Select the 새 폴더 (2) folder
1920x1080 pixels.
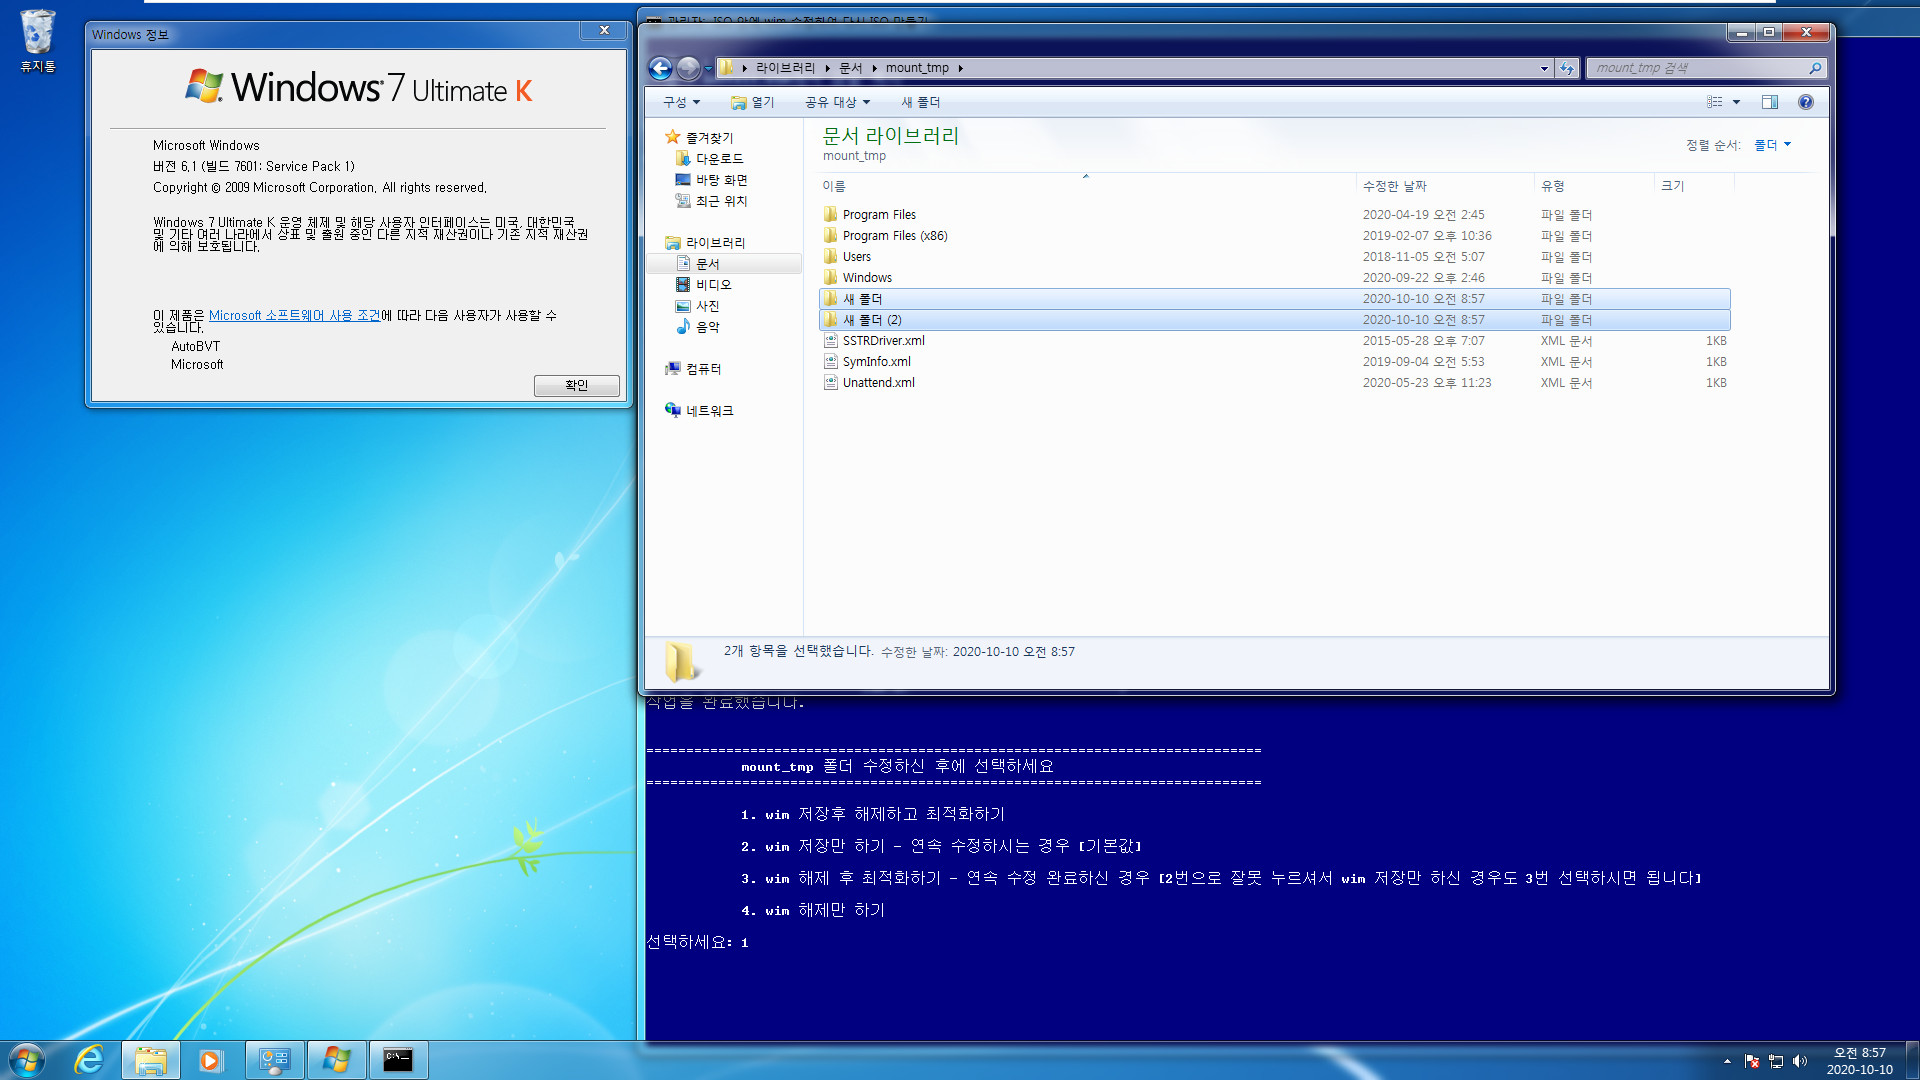1274,320
